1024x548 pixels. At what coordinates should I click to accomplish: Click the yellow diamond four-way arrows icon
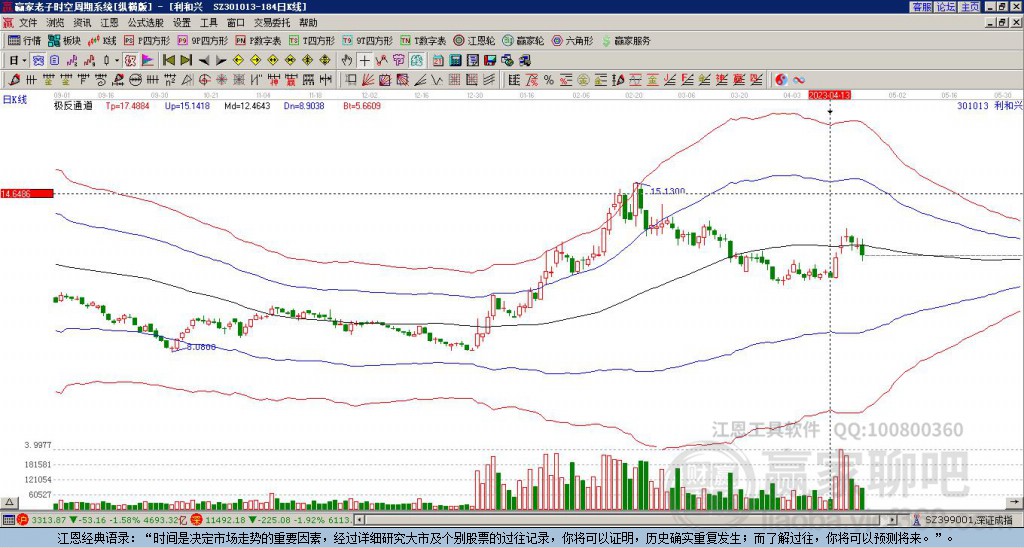[325, 61]
